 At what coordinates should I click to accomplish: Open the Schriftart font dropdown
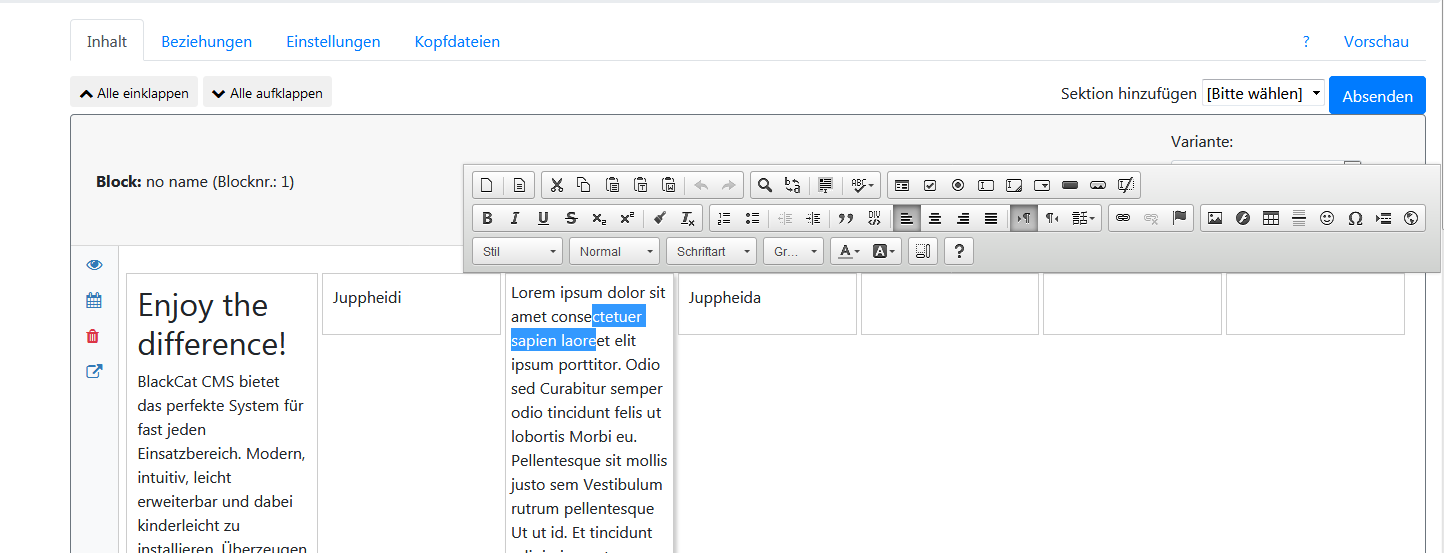[x=711, y=251]
